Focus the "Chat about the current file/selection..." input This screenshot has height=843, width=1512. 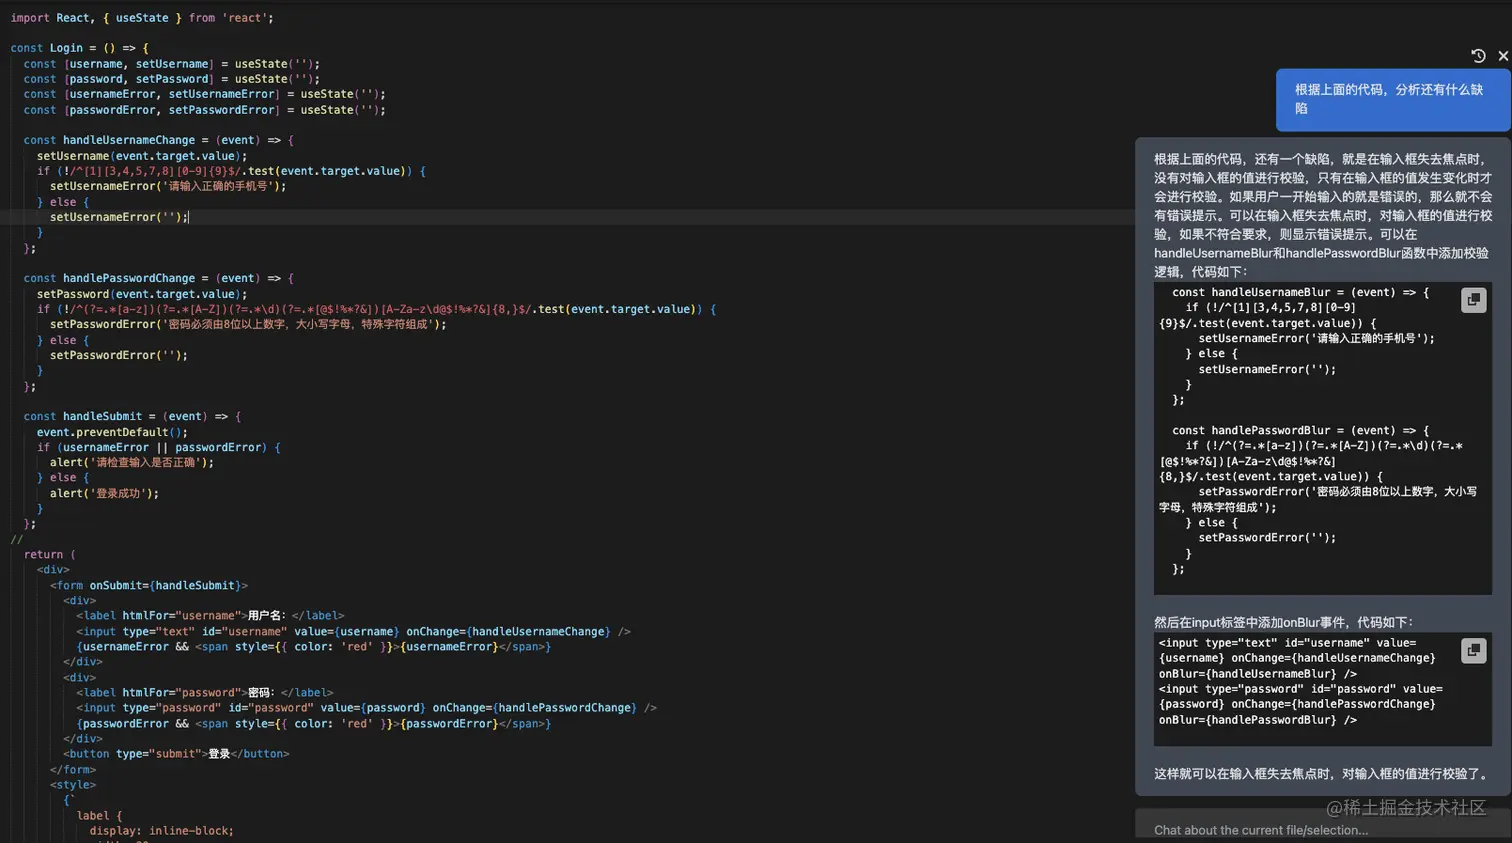coord(1322,830)
